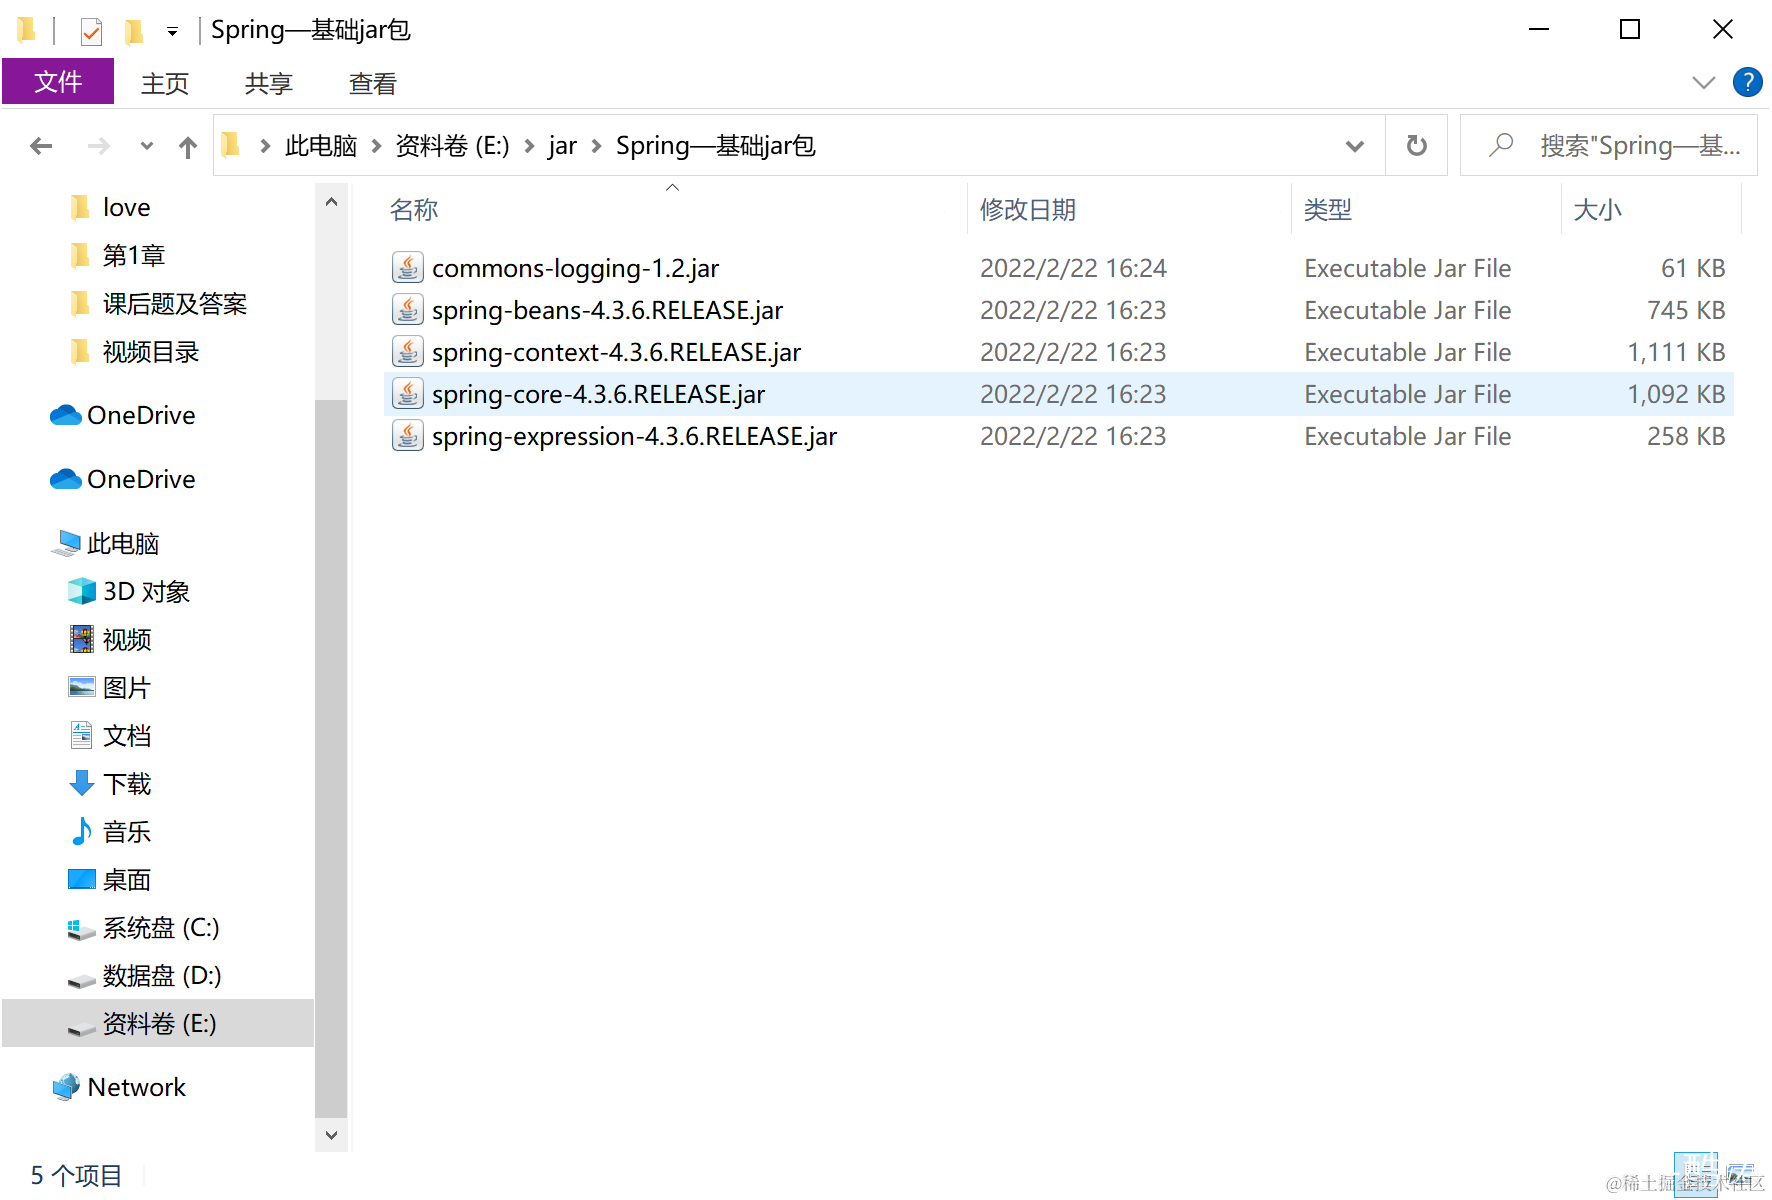Open the 视频 library in navigation pane

pyautogui.click(x=126, y=640)
